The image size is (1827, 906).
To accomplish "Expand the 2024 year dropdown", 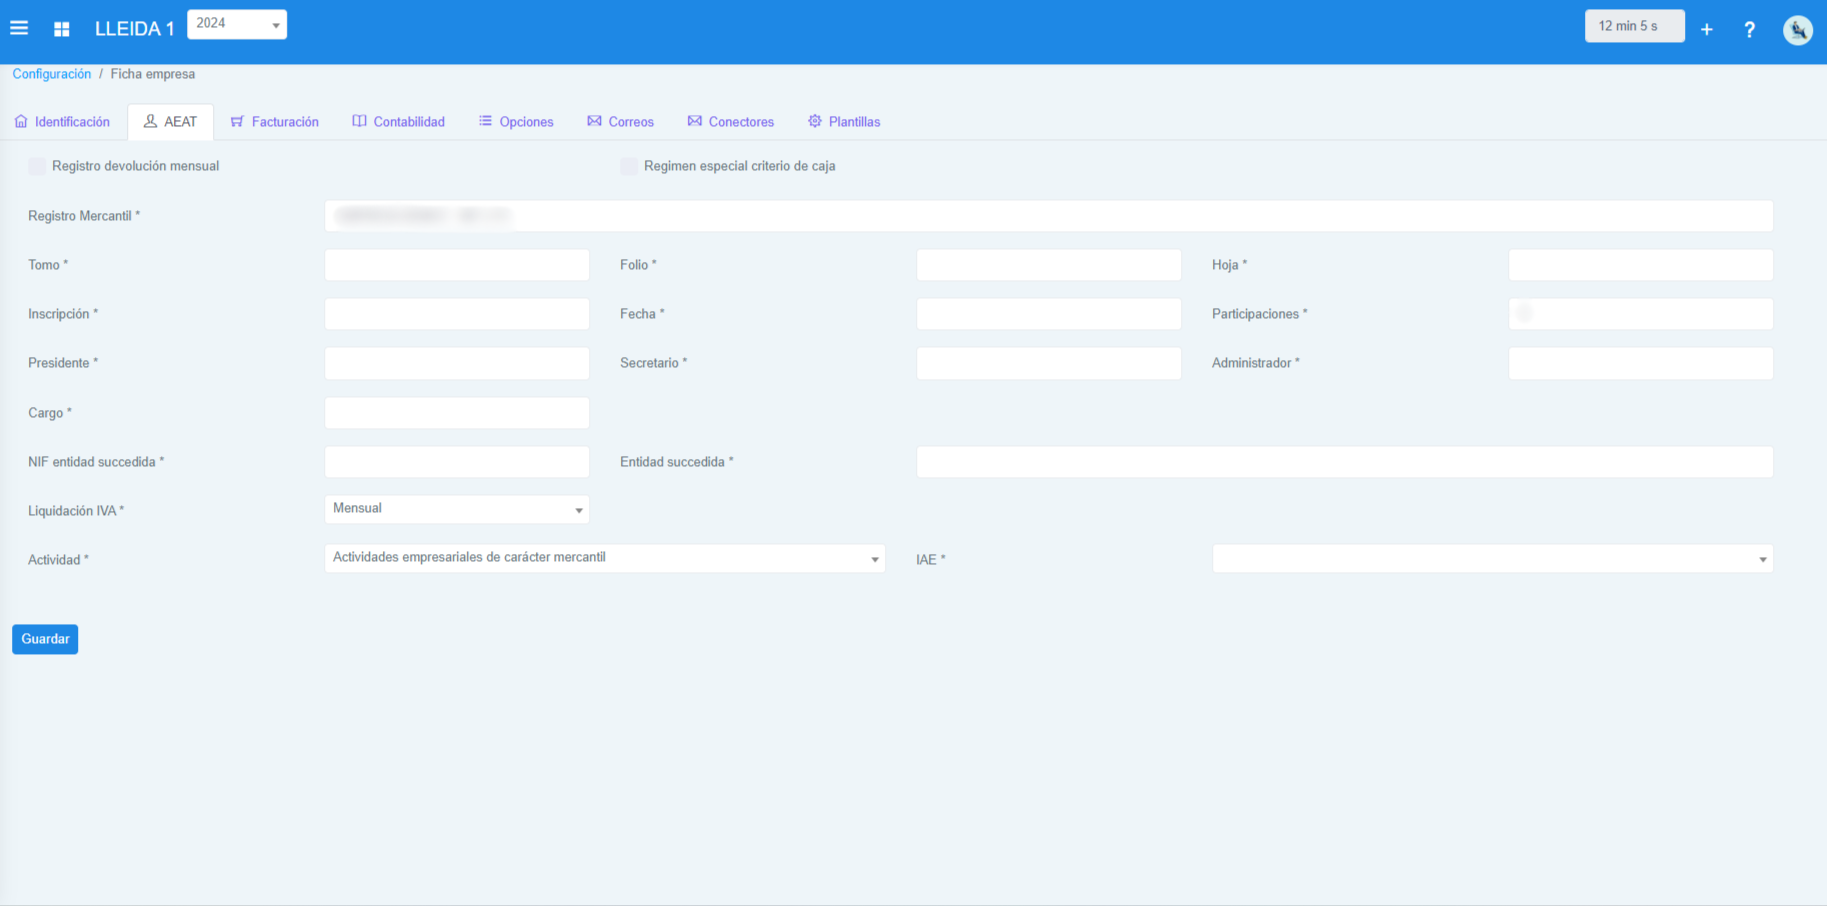I will coord(237,24).
